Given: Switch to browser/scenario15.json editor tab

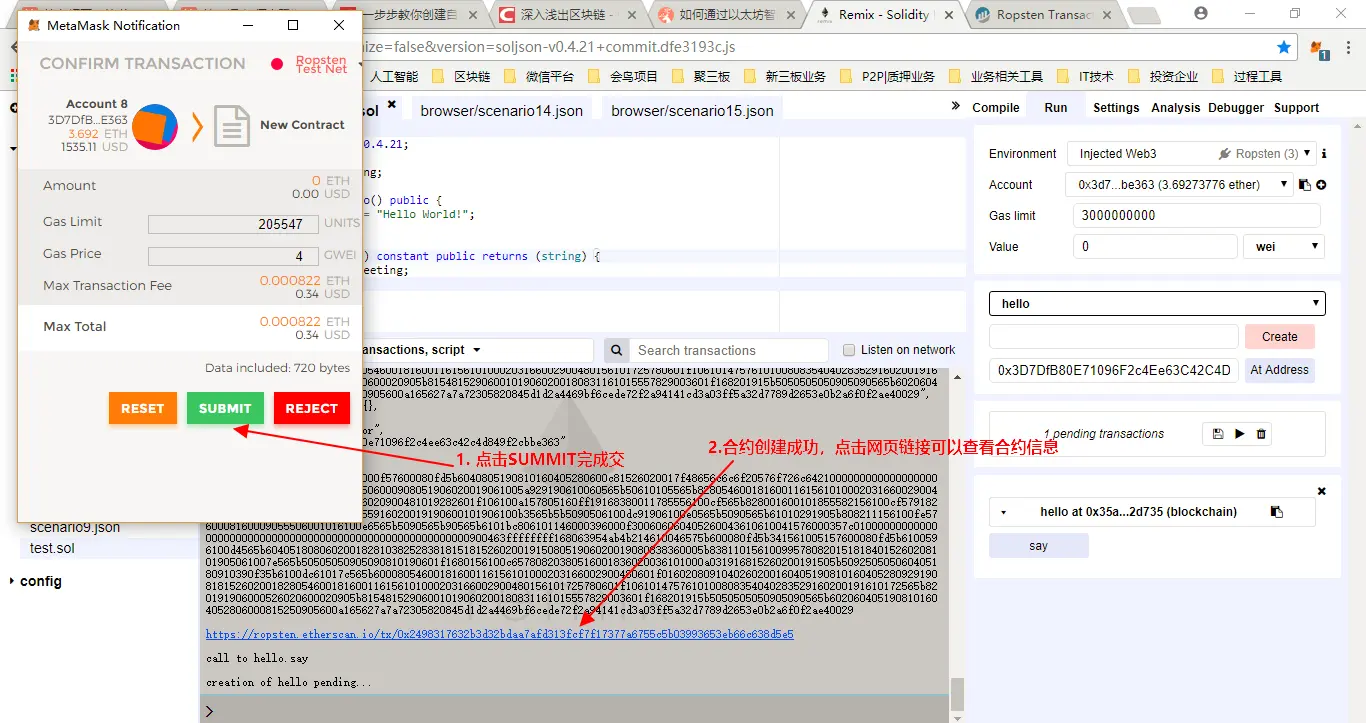Looking at the screenshot, I should [x=692, y=110].
